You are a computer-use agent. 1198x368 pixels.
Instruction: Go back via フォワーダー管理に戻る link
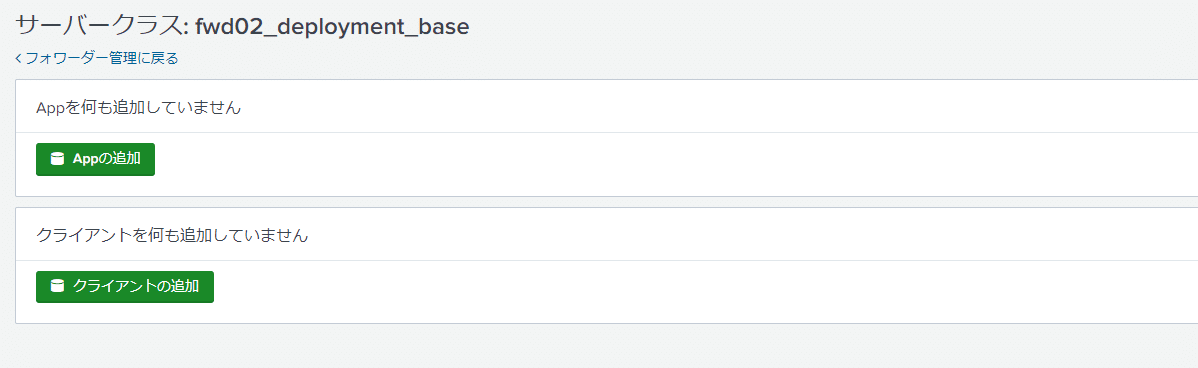tap(96, 58)
